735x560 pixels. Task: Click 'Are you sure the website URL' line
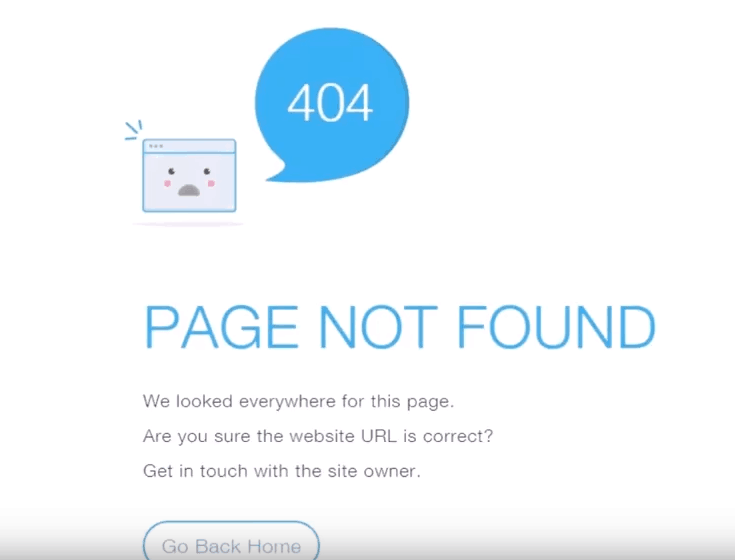[318, 436]
